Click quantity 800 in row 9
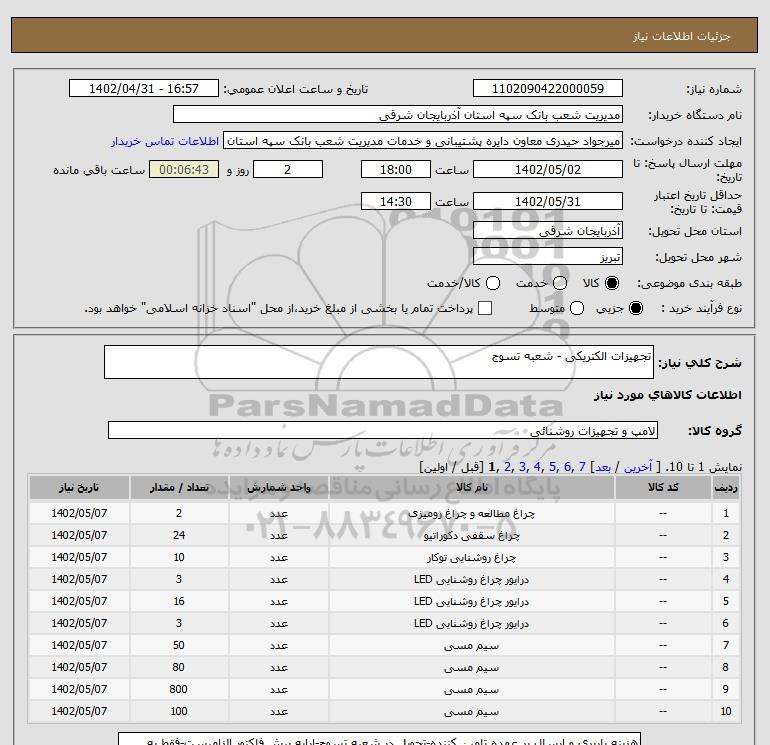The height and width of the screenshot is (745, 770). point(179,689)
